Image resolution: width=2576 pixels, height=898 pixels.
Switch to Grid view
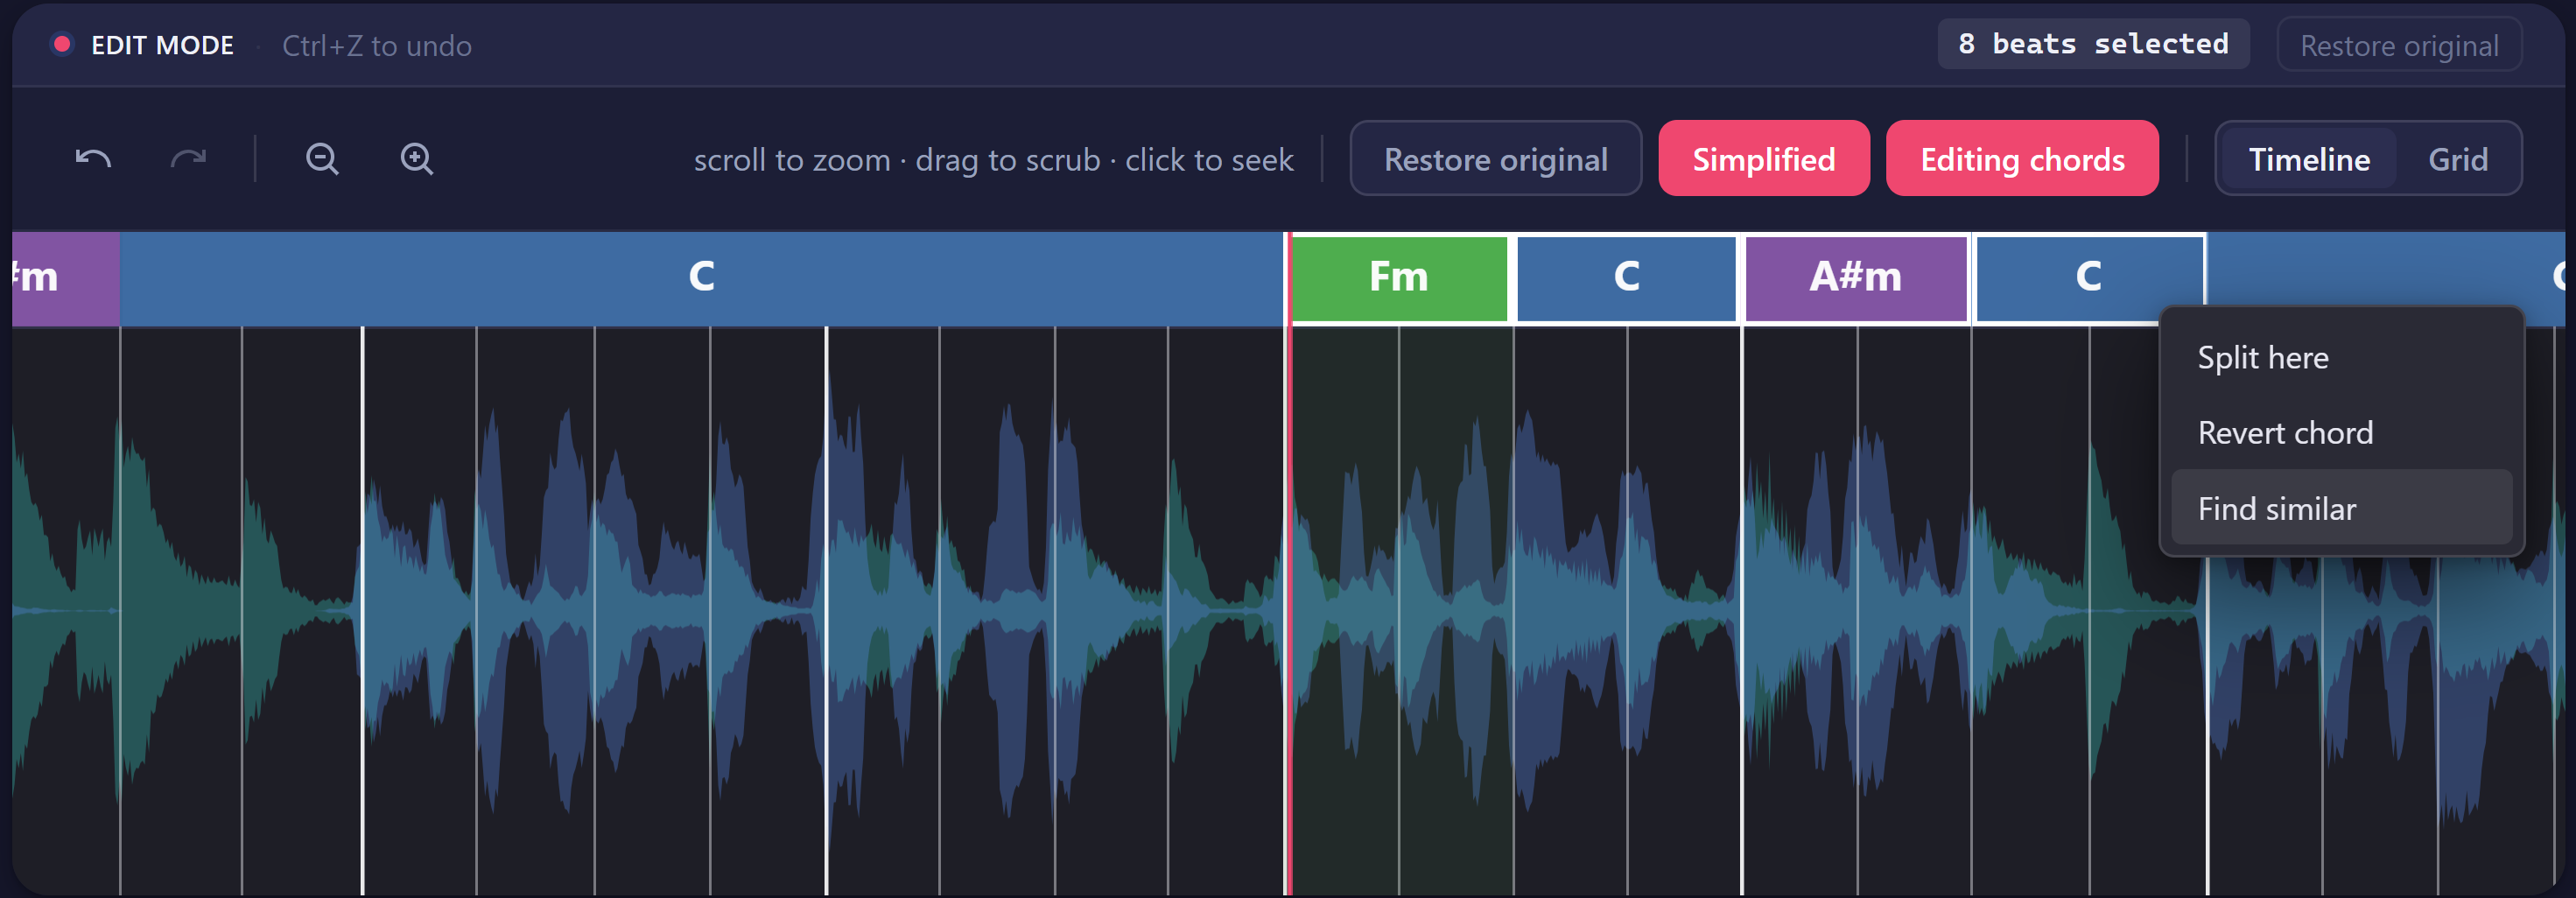(2457, 159)
